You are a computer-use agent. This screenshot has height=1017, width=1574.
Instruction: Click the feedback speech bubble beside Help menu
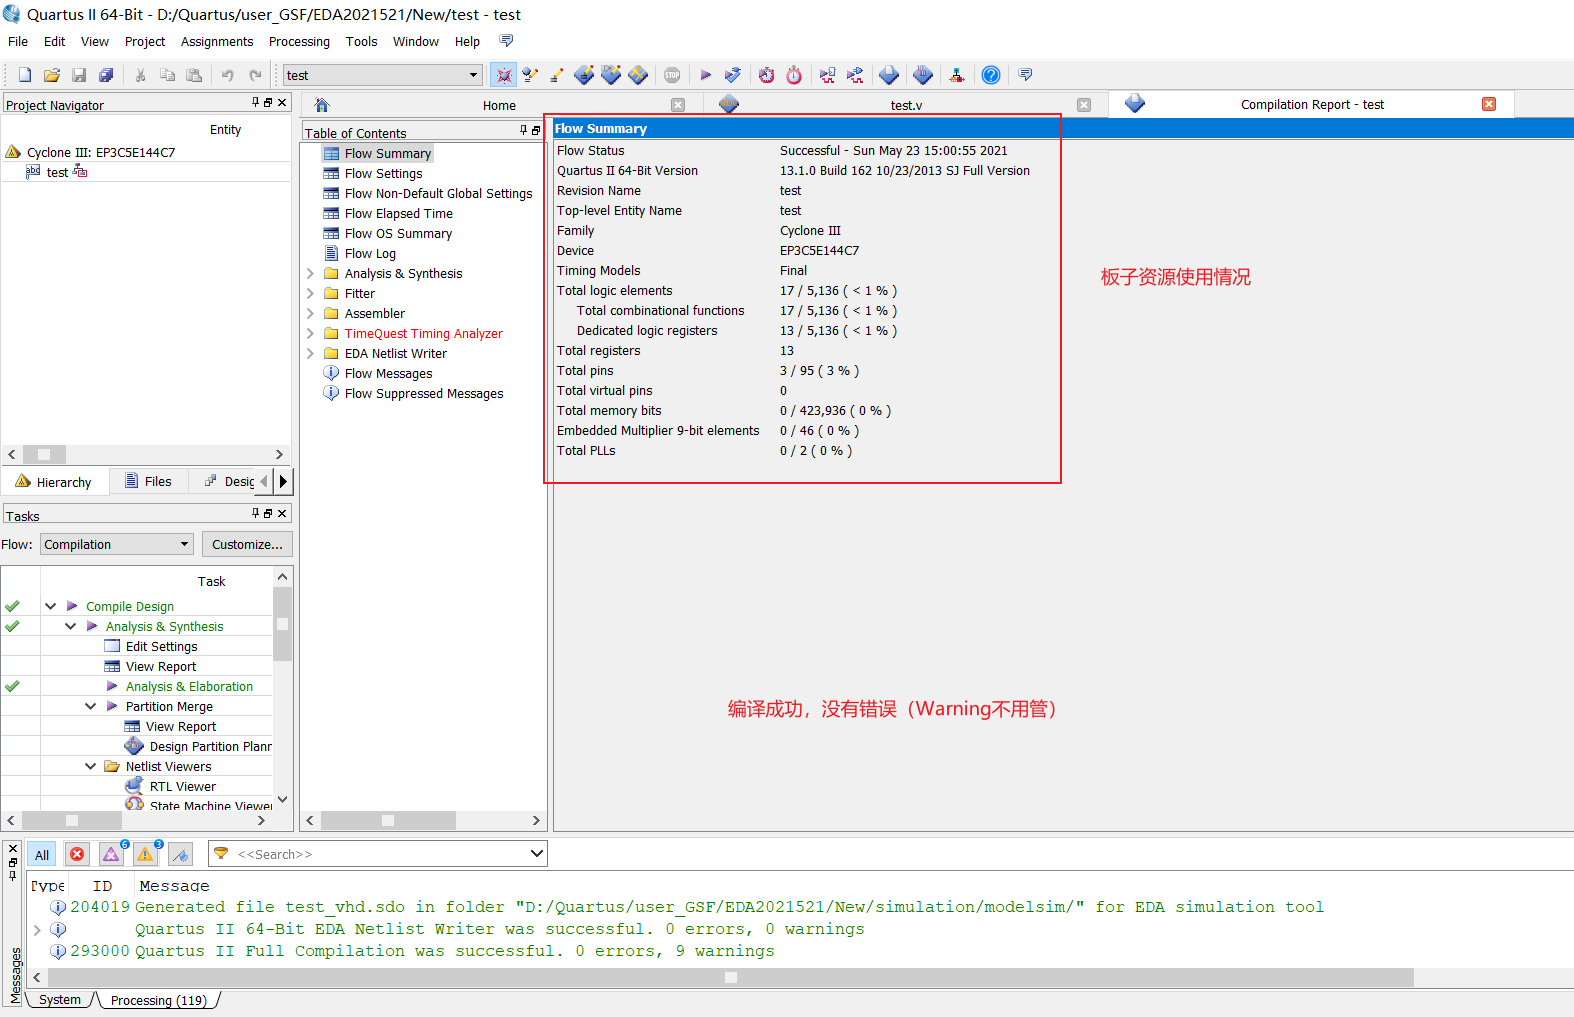point(506,41)
